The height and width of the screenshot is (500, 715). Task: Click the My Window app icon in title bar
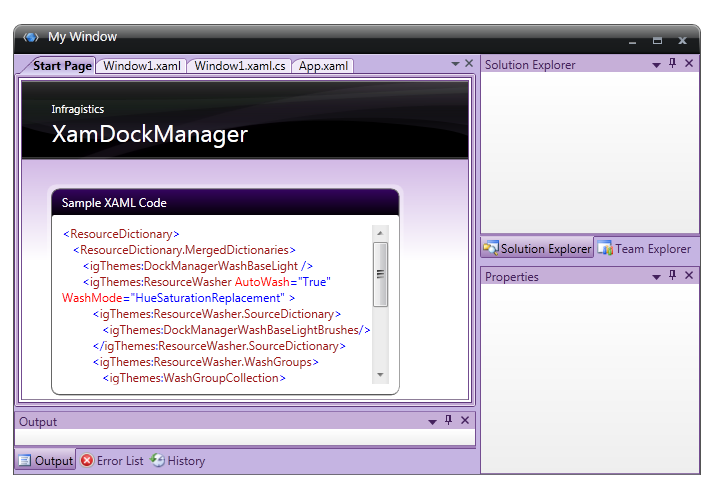coord(31,37)
